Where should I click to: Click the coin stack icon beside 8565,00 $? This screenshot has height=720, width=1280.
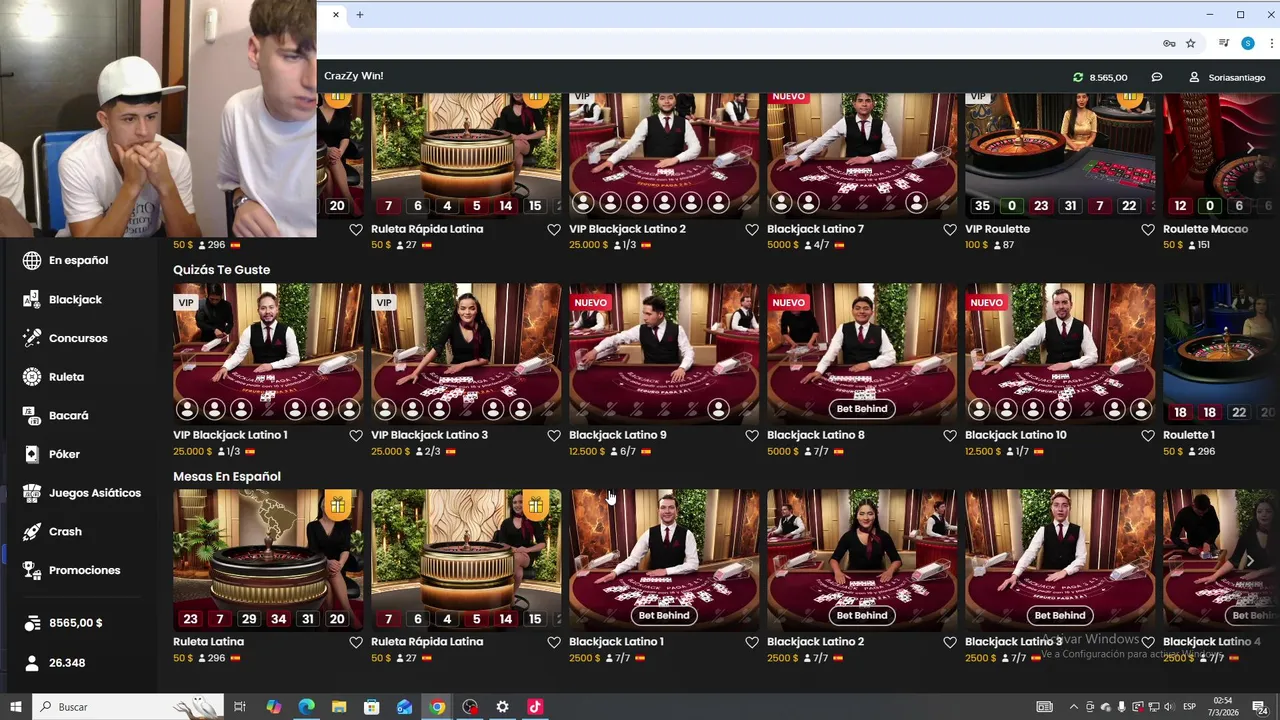tap(32, 623)
